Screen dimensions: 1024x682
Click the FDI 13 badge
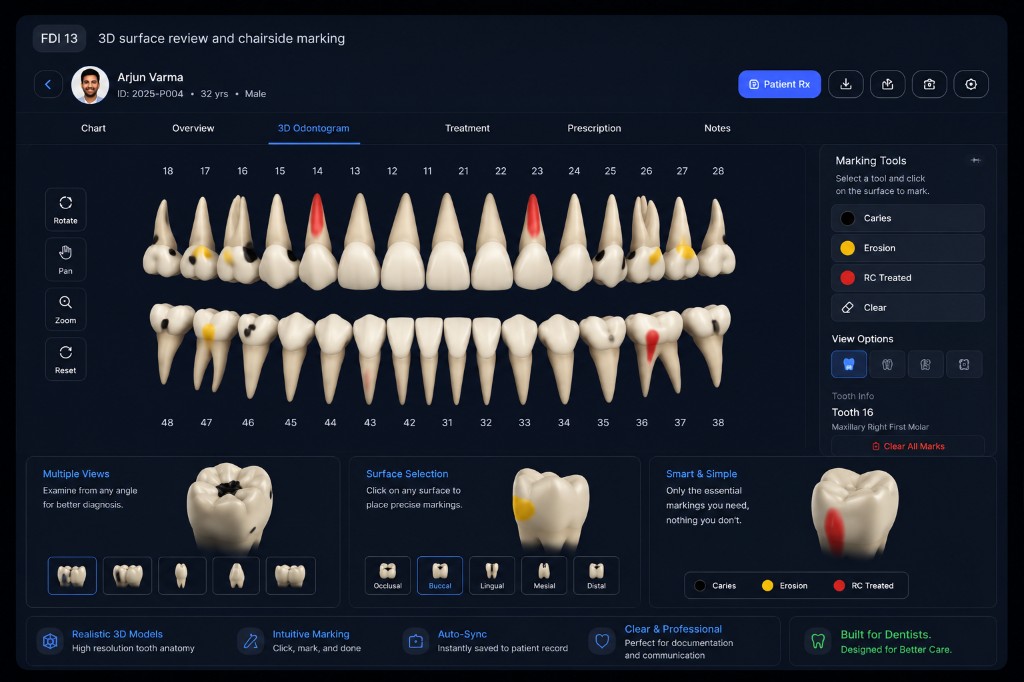pos(59,39)
